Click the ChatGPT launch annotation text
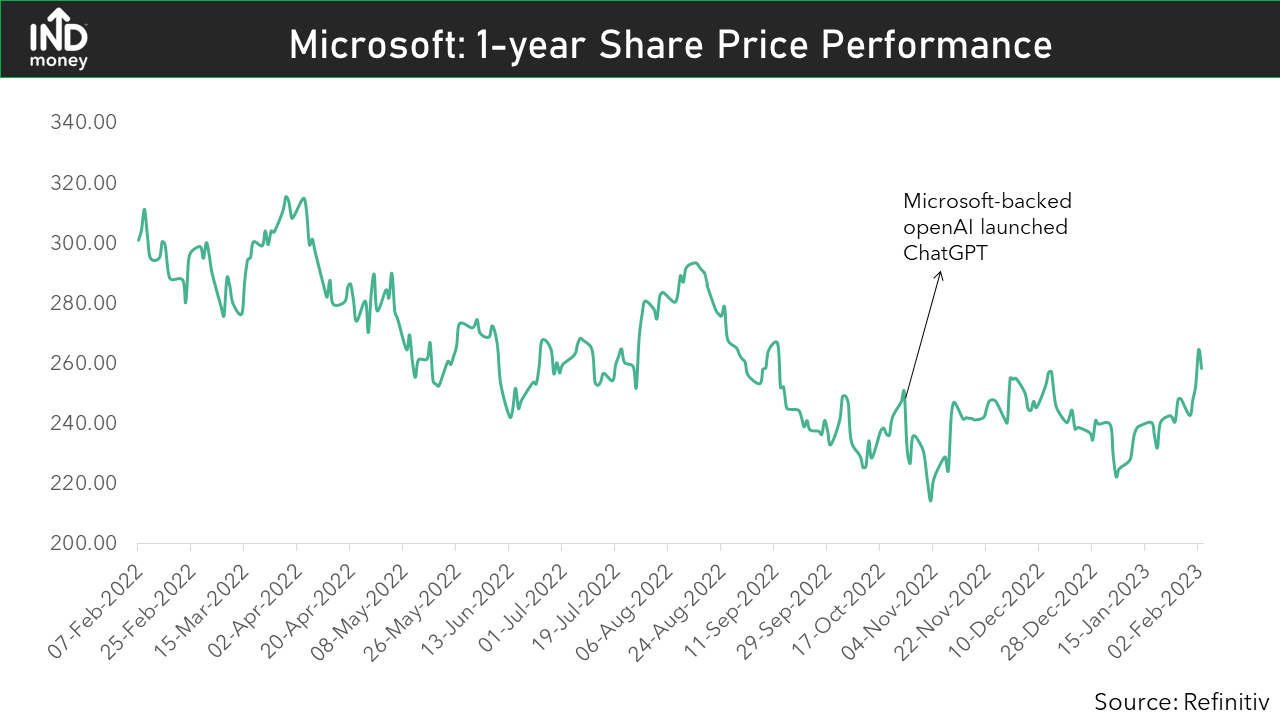This screenshot has height=720, width=1280. (x=985, y=227)
